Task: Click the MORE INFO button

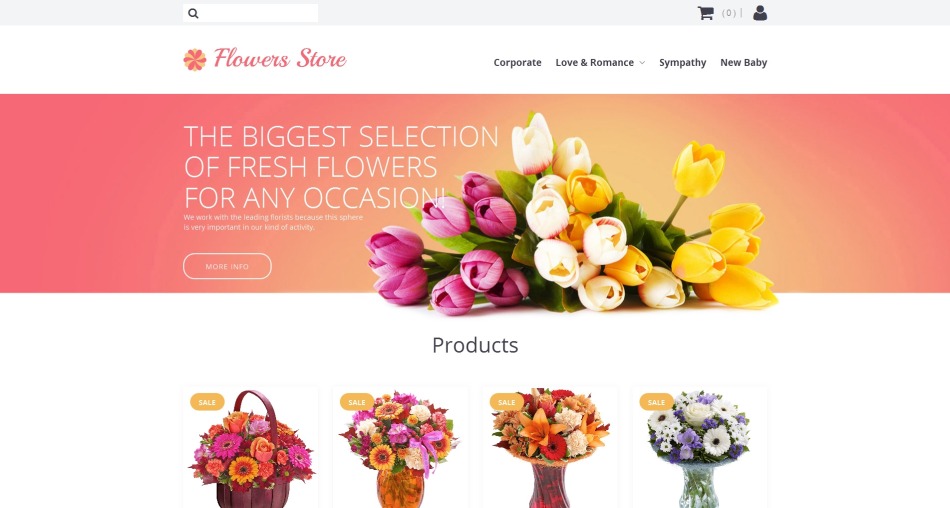Action: (x=227, y=266)
